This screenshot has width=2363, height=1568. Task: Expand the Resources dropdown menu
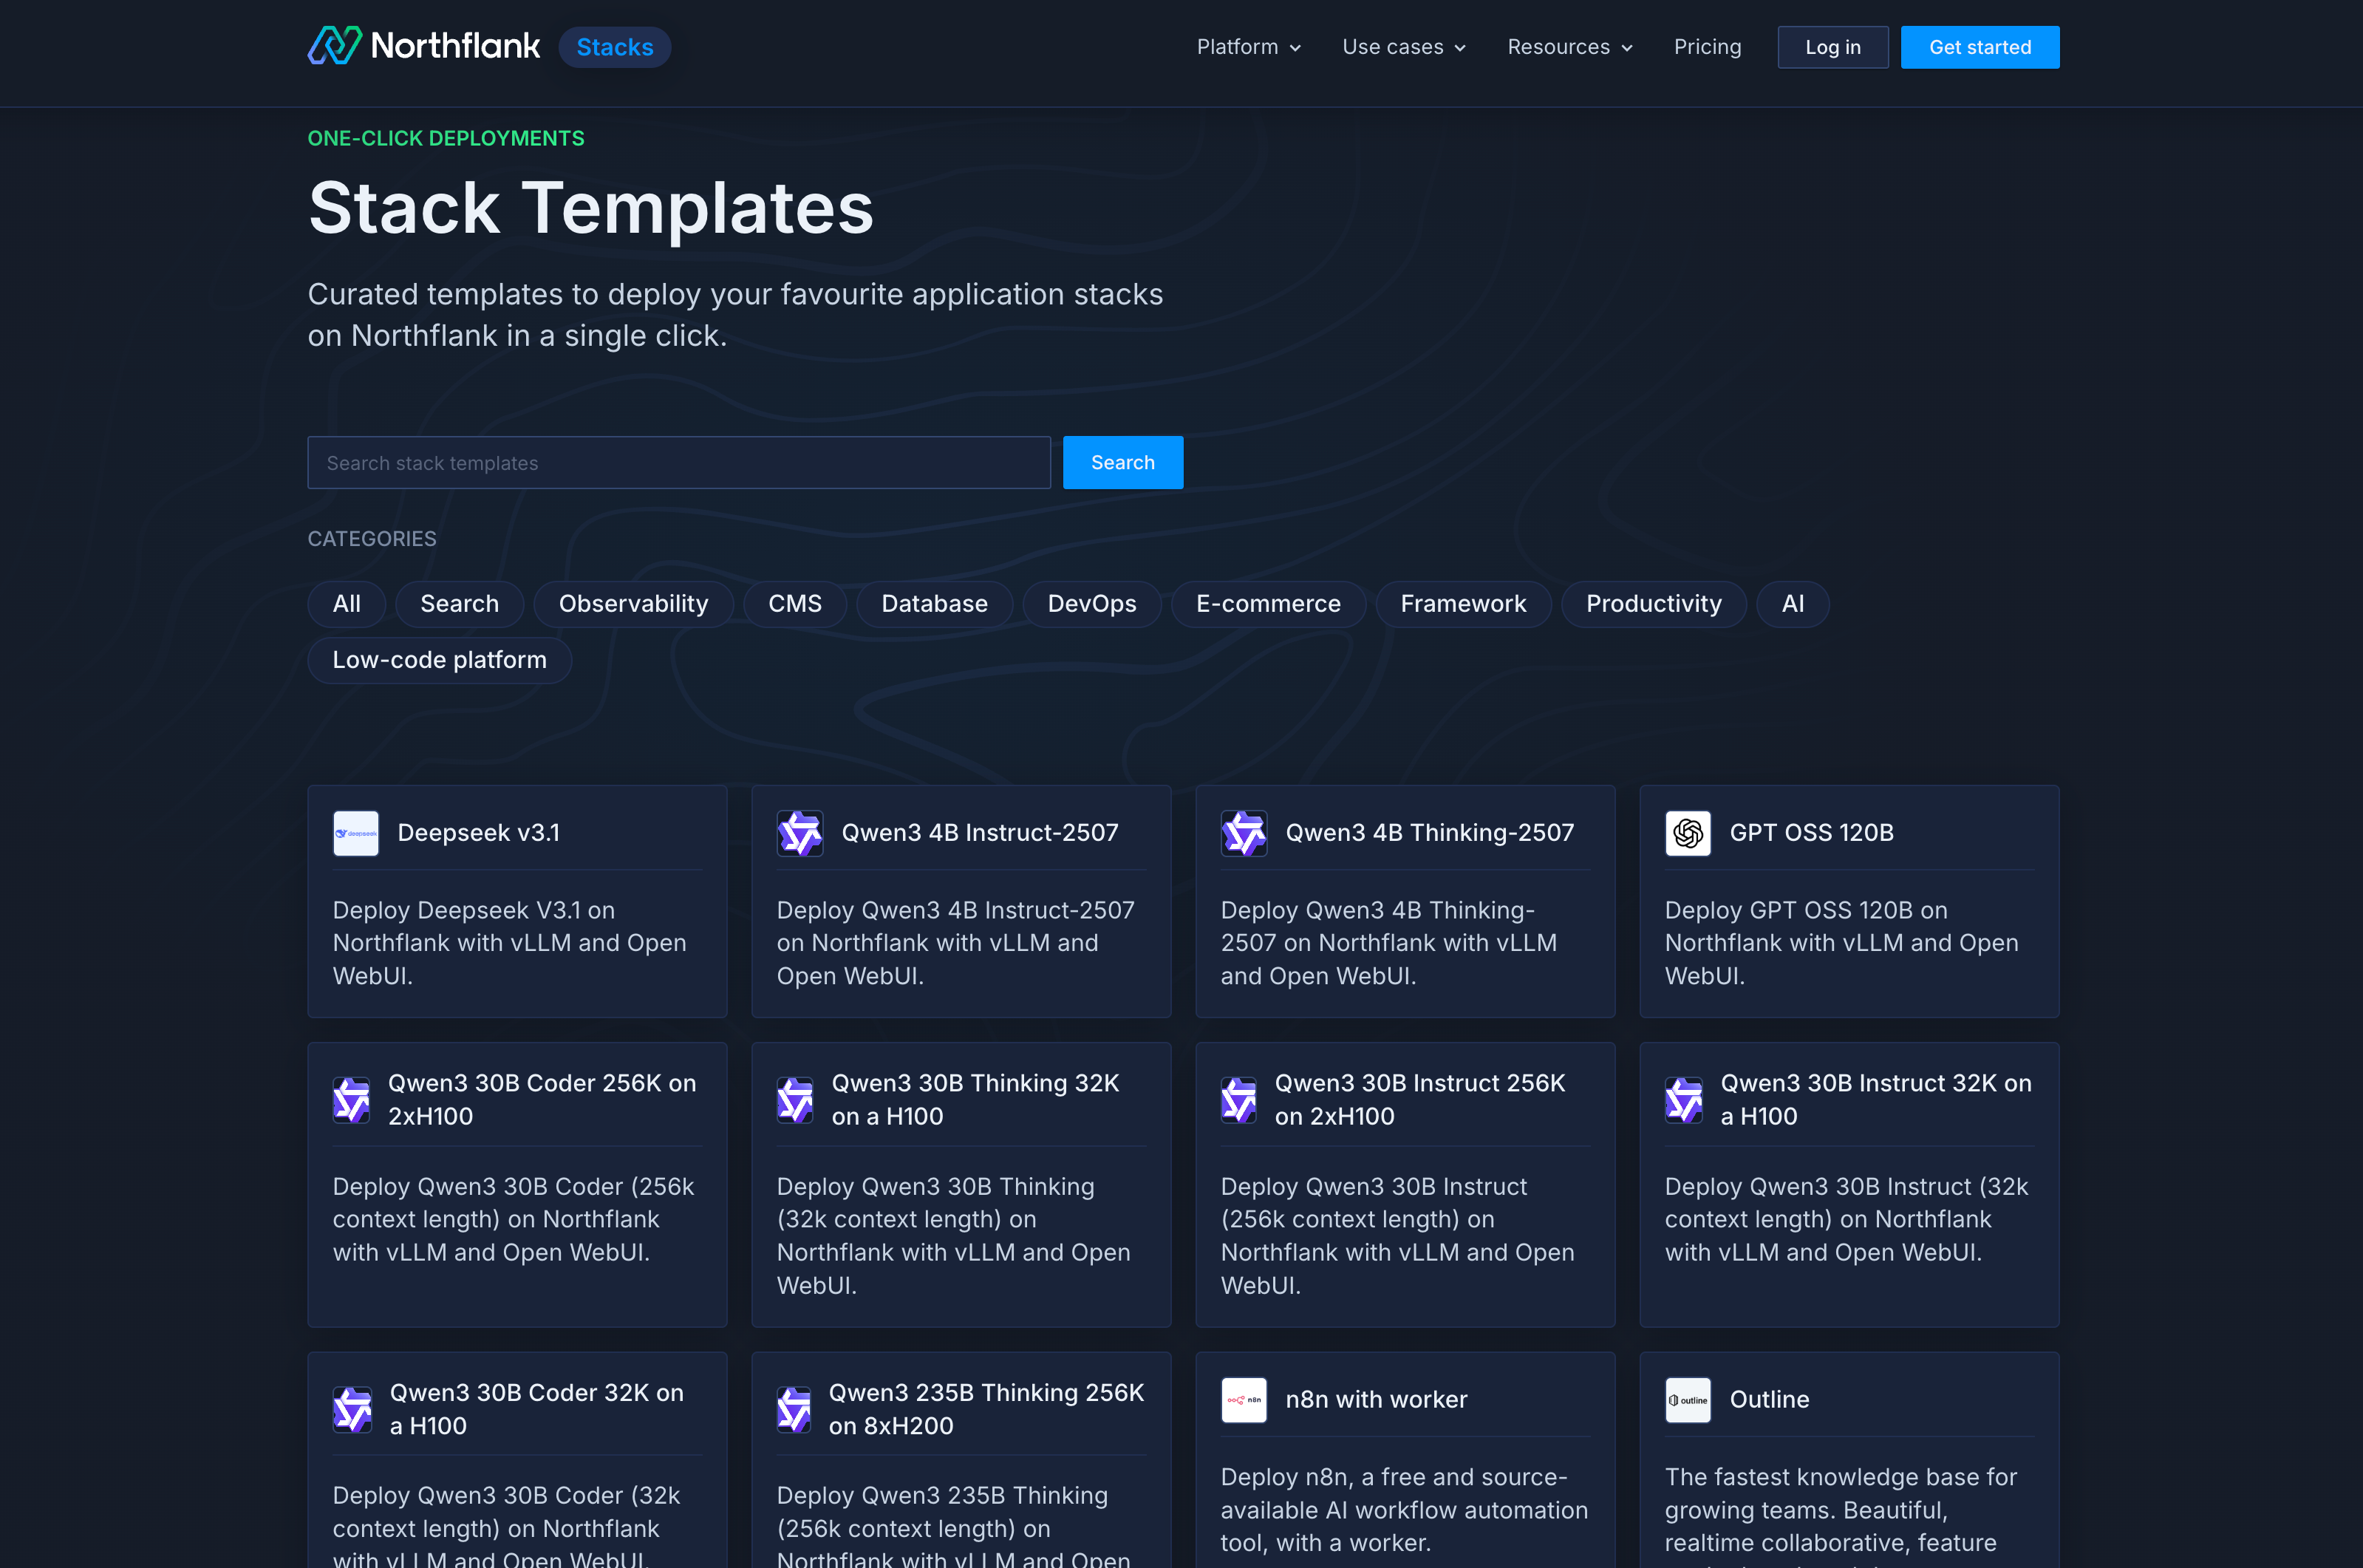tap(1570, 47)
